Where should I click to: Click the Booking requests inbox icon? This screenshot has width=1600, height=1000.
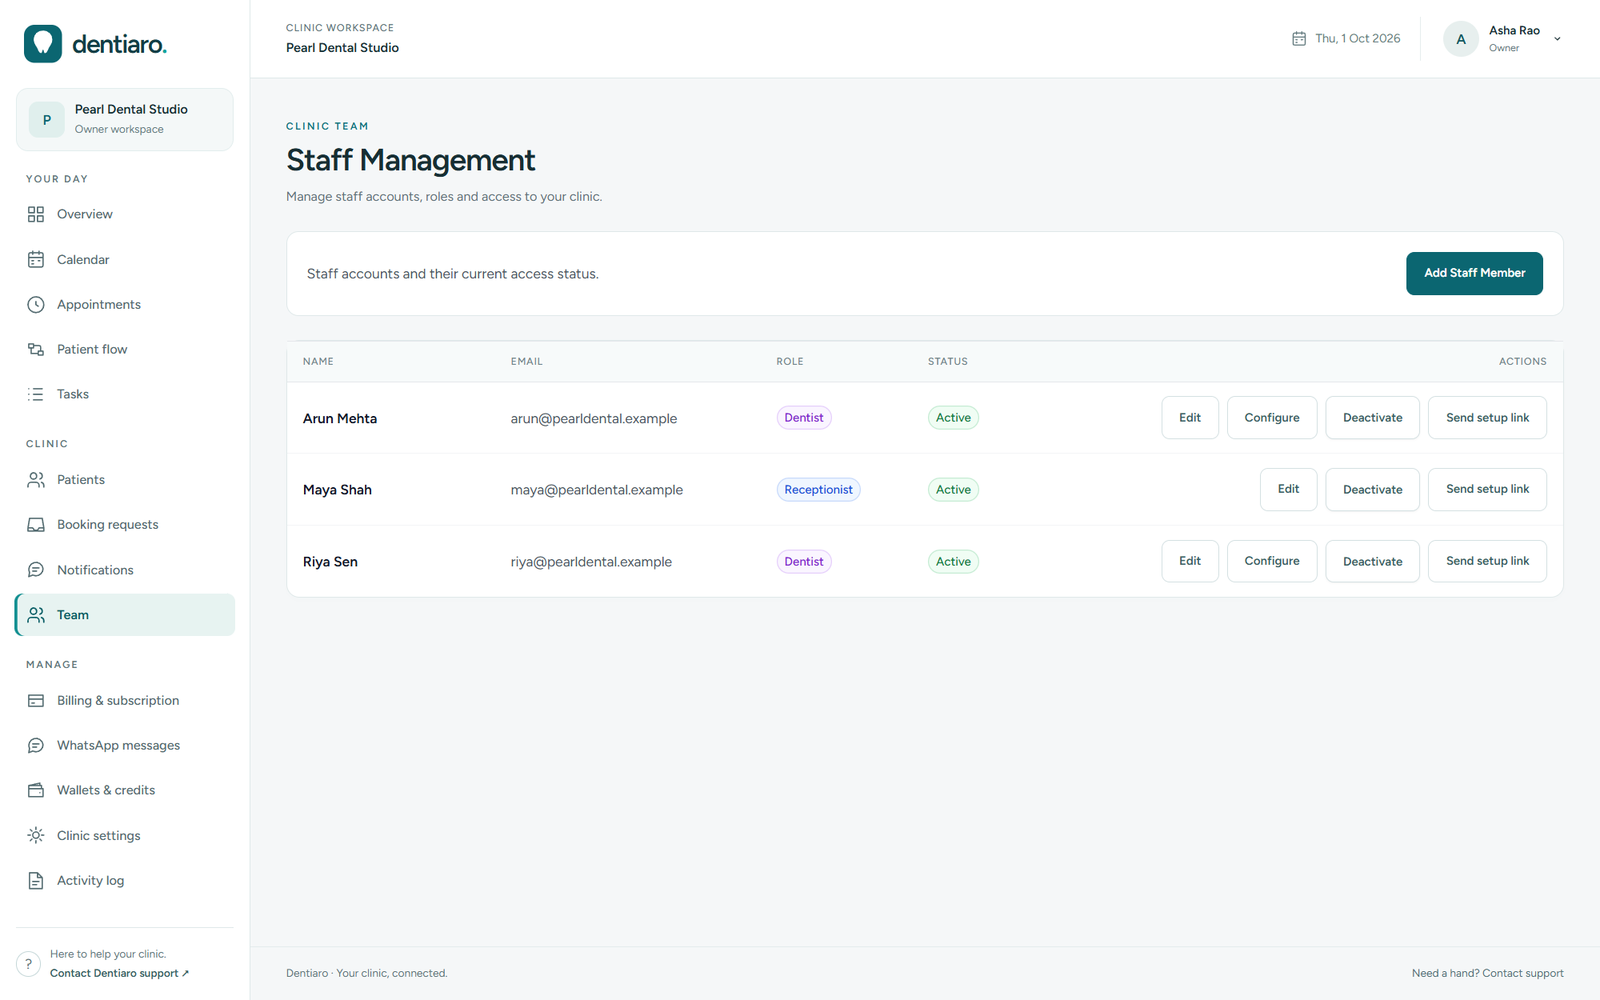(36, 525)
